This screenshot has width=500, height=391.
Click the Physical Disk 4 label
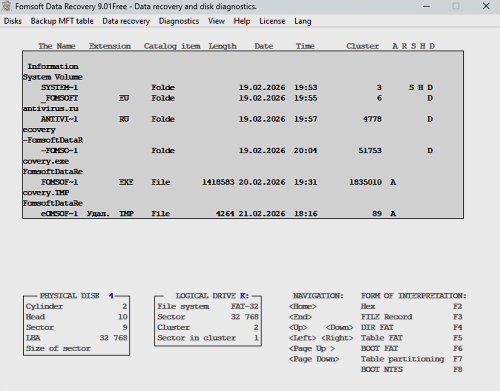(x=77, y=296)
